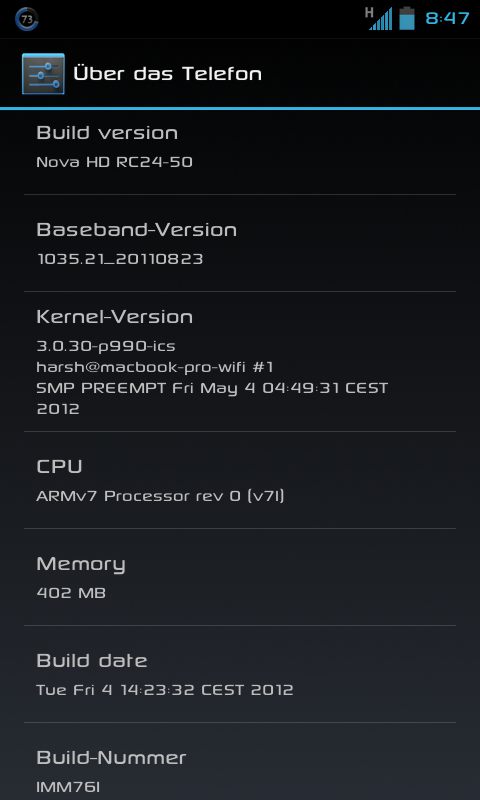This screenshot has width=480, height=800.
Task: Tap the baseband value 1035.21_20110823
Action: [x=120, y=259]
